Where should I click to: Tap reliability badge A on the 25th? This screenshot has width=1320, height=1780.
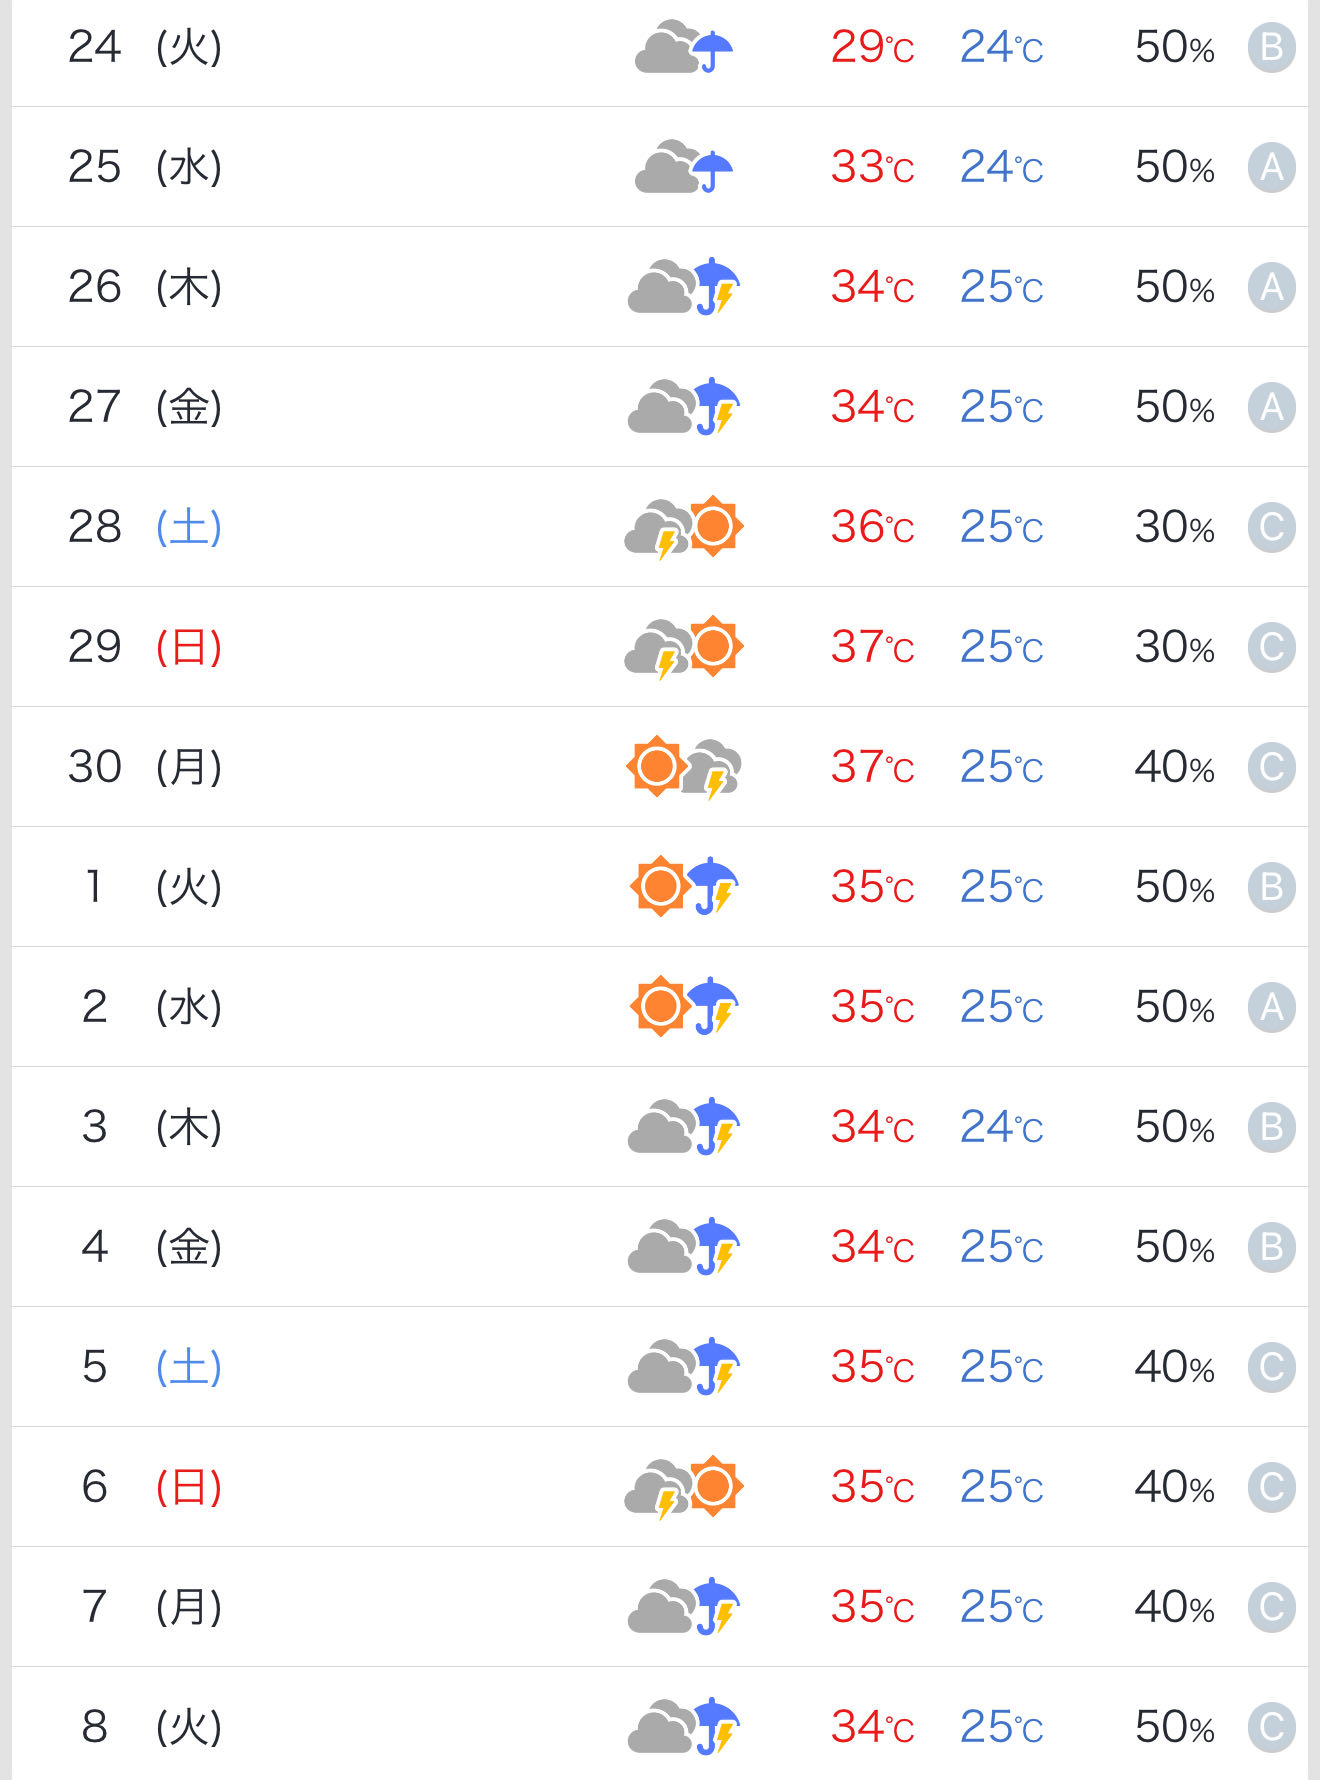tap(1272, 167)
